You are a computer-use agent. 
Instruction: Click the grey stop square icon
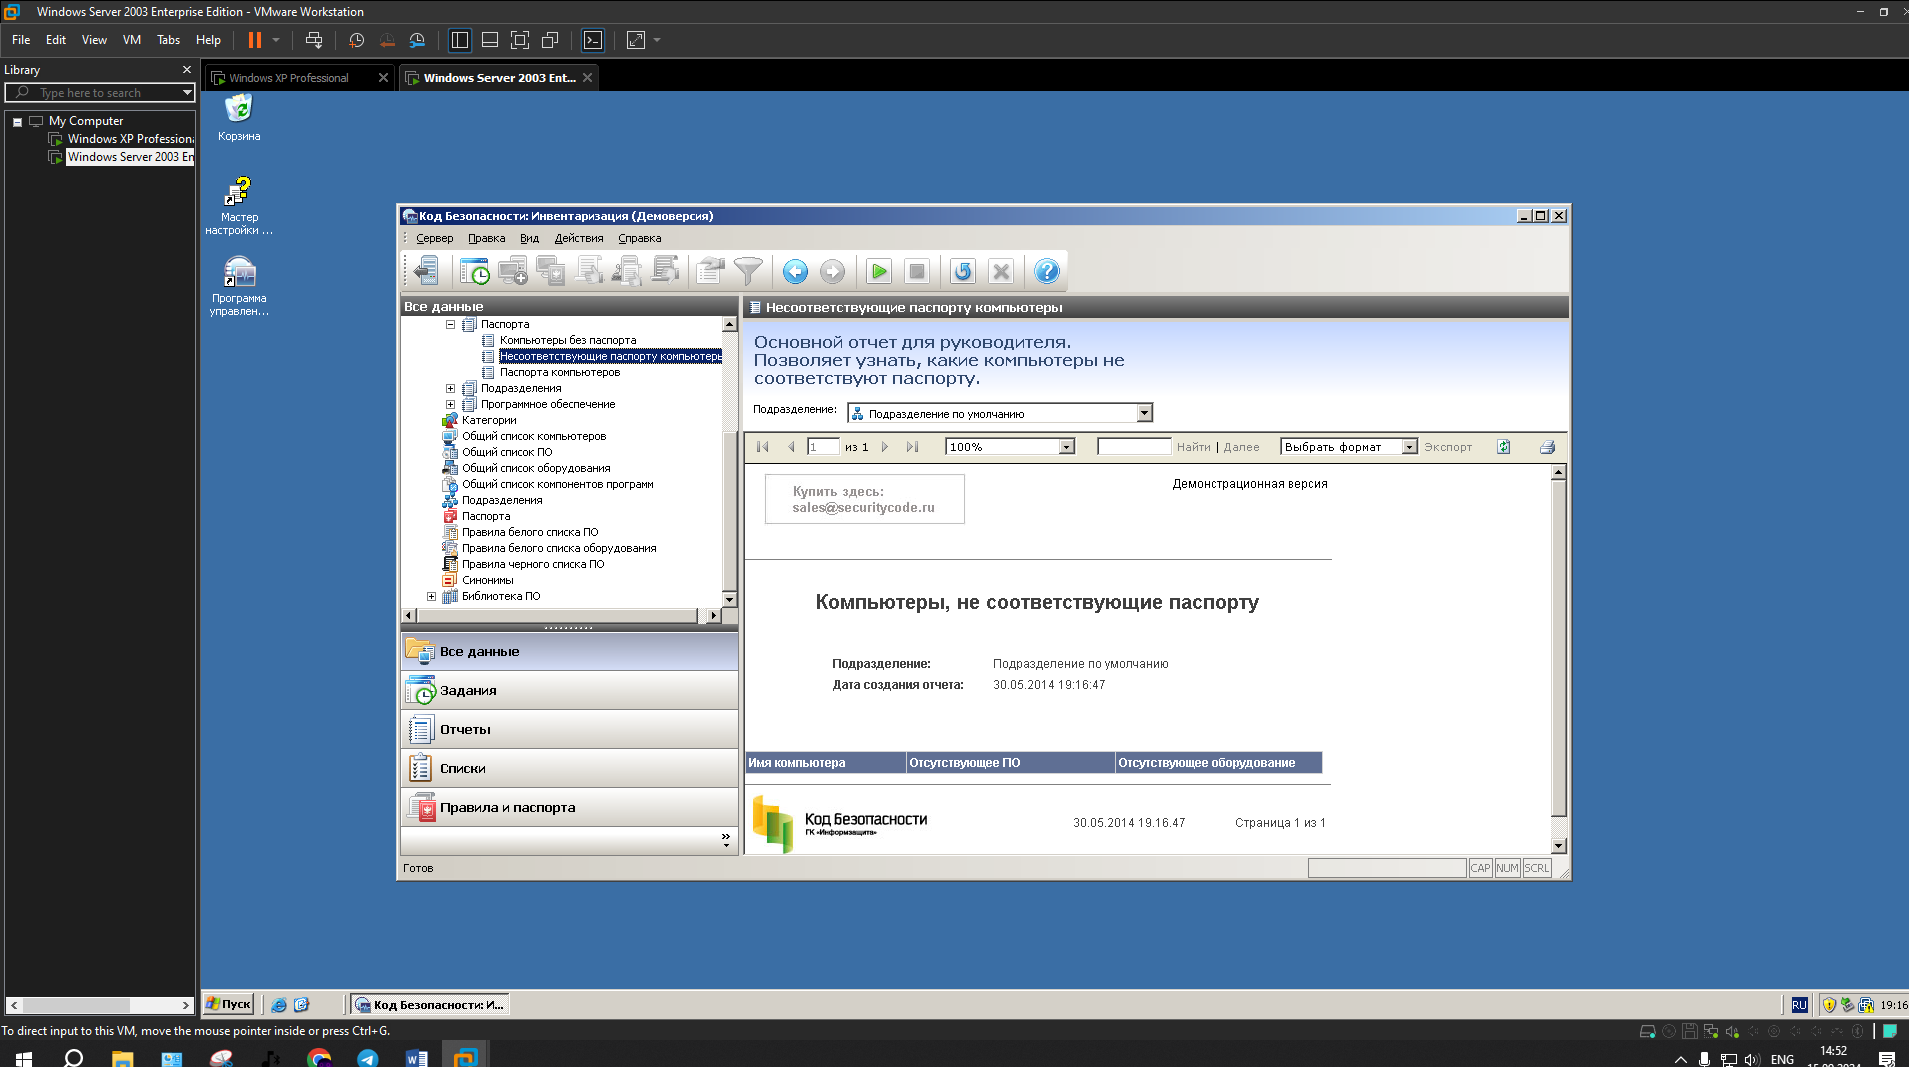(916, 271)
